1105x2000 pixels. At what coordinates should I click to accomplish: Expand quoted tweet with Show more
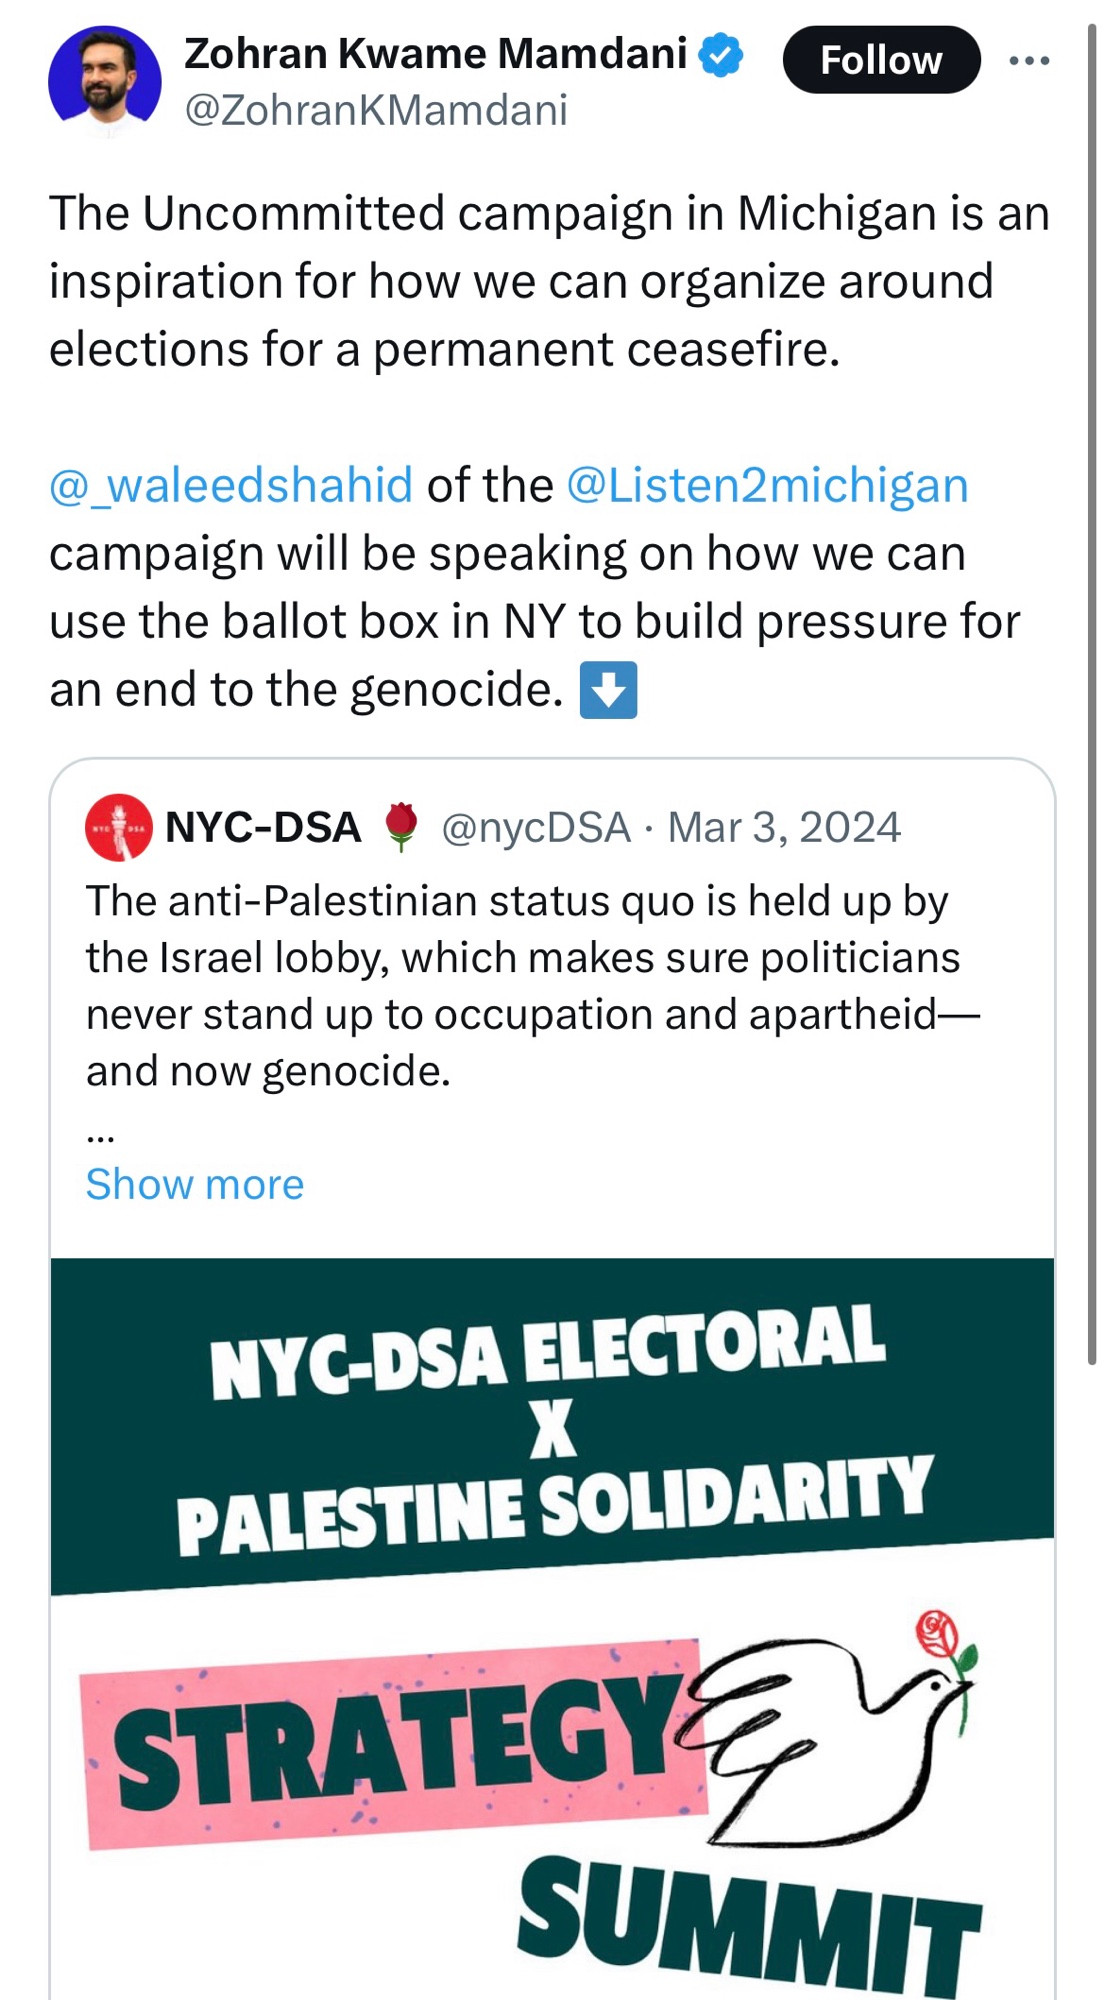[x=195, y=1184]
